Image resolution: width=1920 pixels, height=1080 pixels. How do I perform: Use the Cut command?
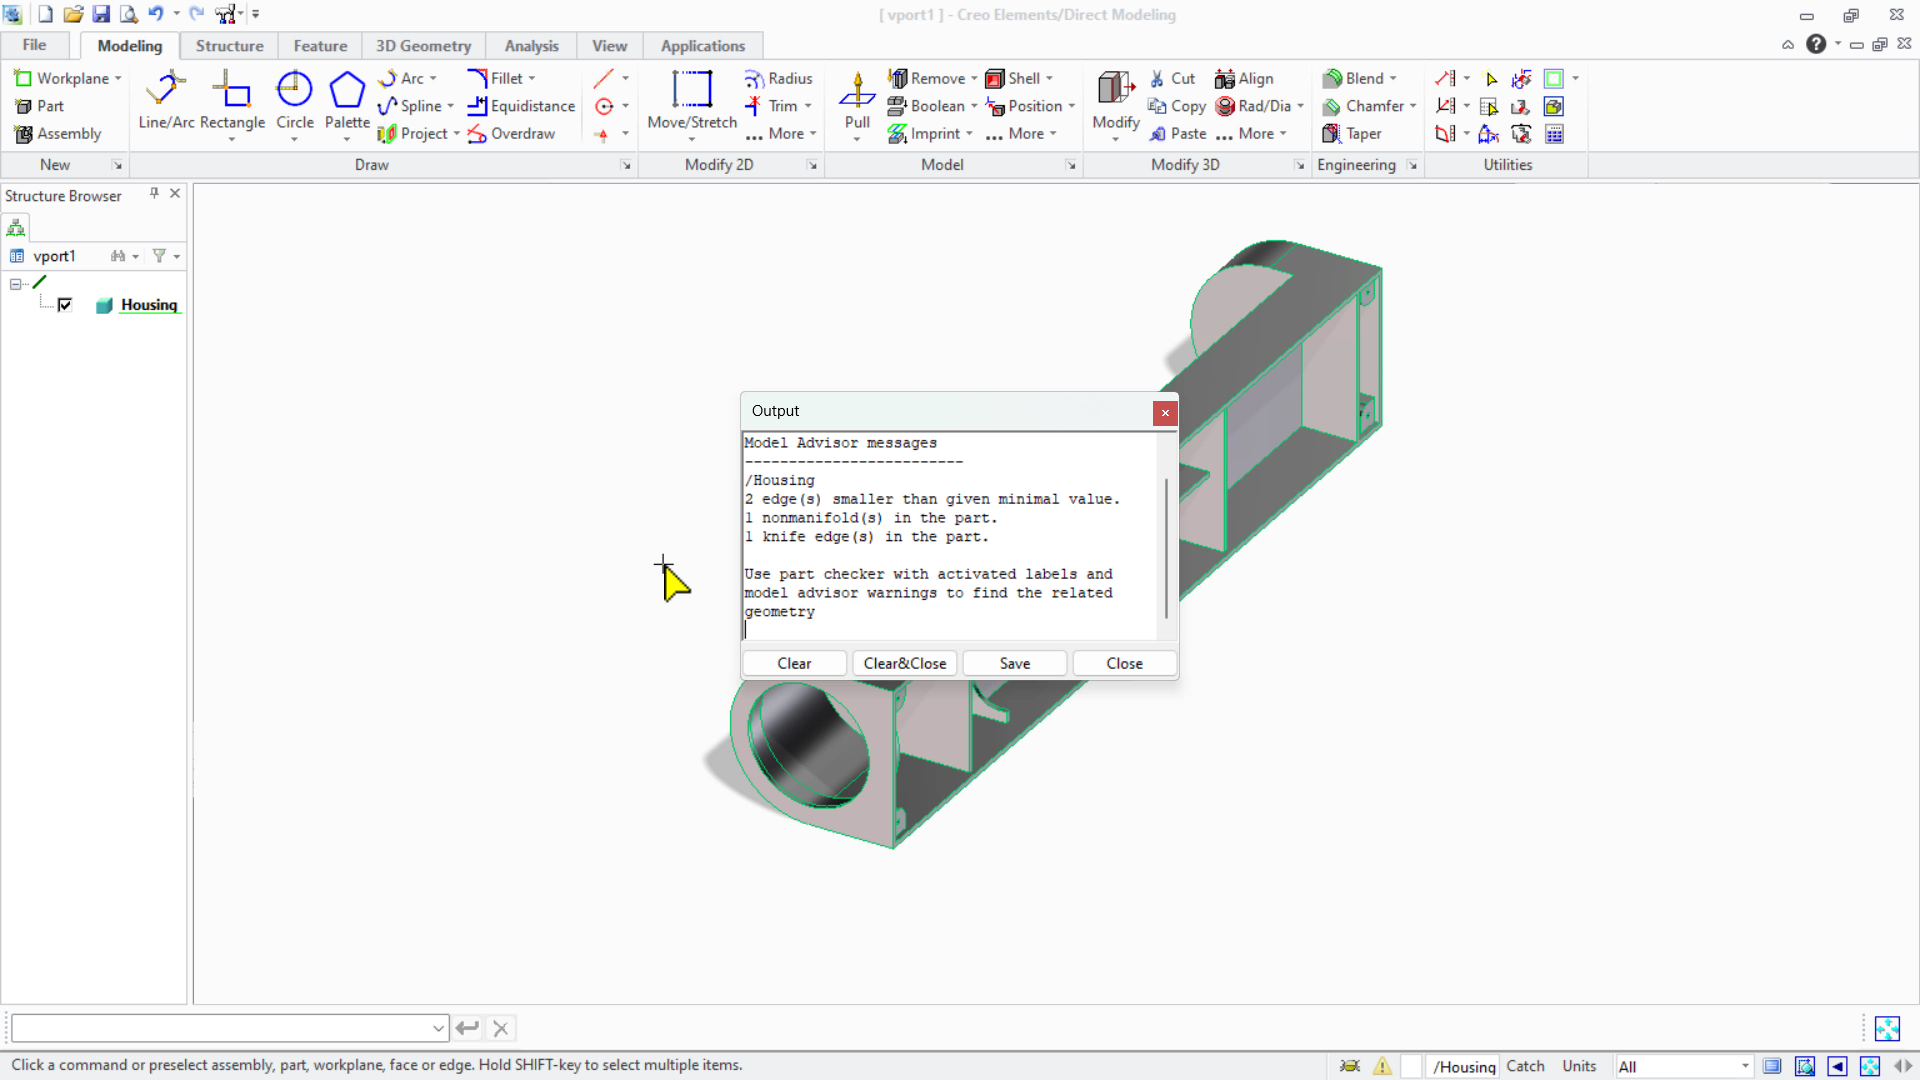coord(1171,78)
